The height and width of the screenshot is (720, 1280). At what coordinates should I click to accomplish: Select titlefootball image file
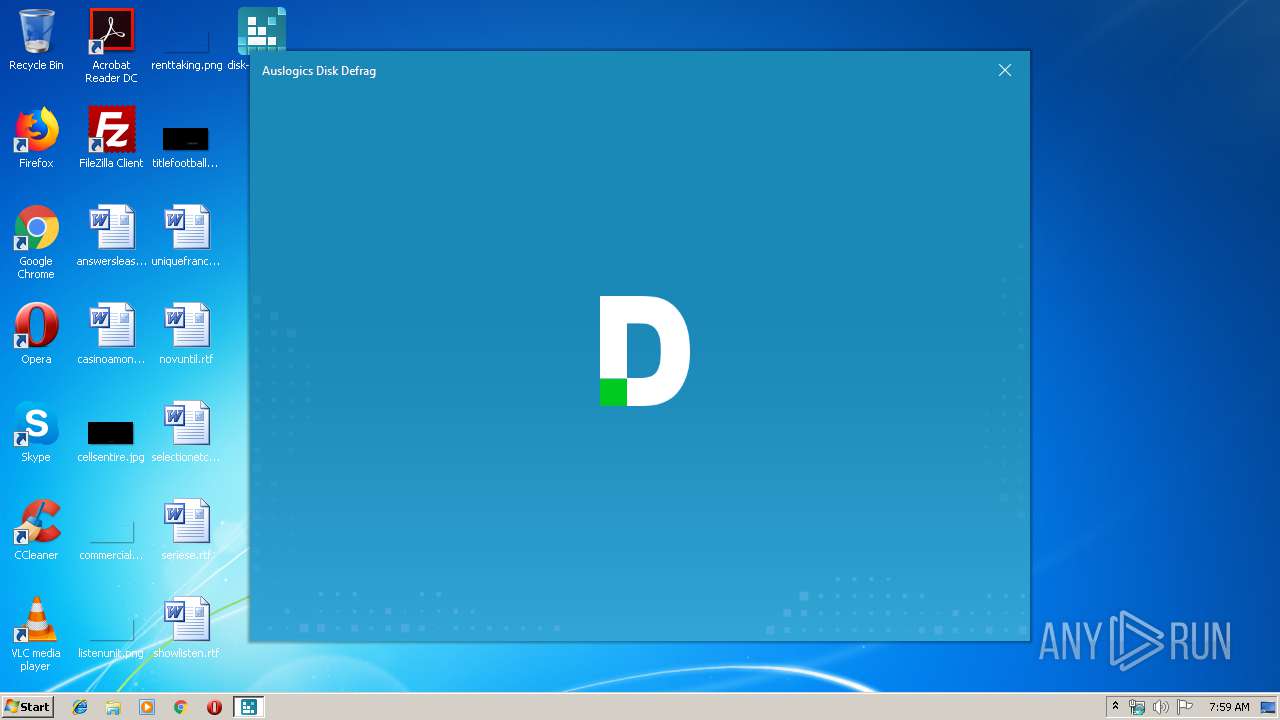point(185,146)
